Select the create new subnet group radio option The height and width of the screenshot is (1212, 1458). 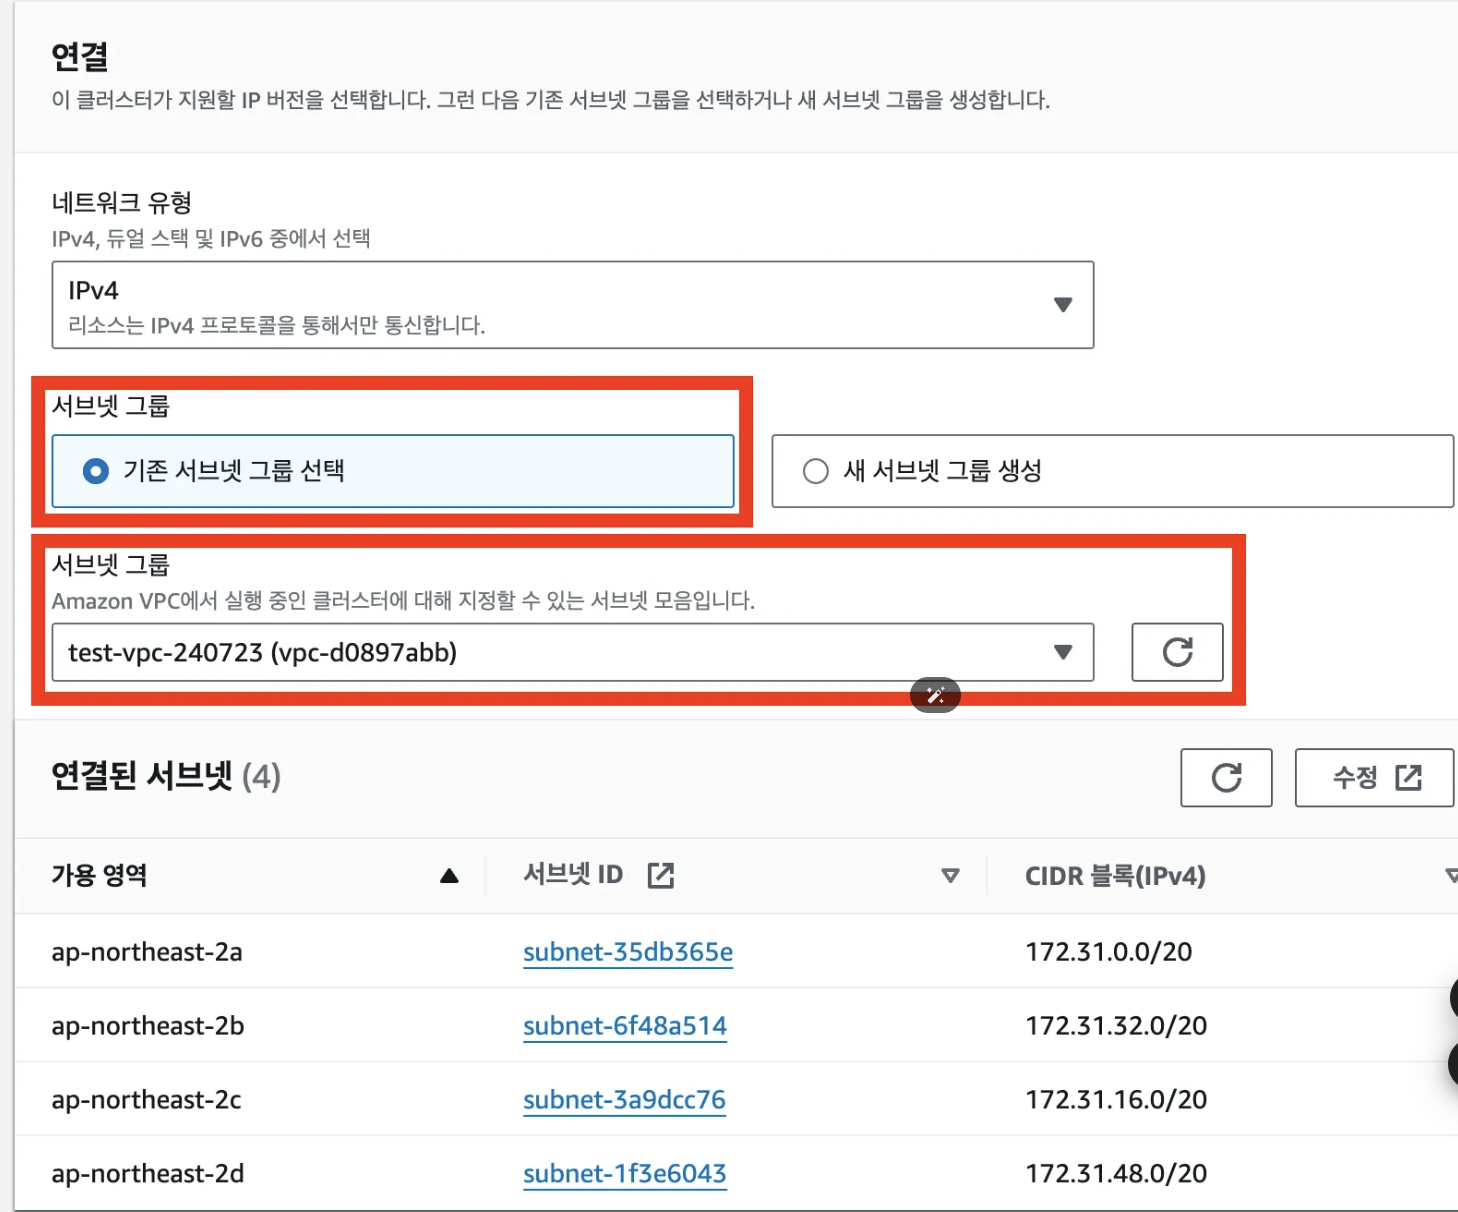[1112, 471]
